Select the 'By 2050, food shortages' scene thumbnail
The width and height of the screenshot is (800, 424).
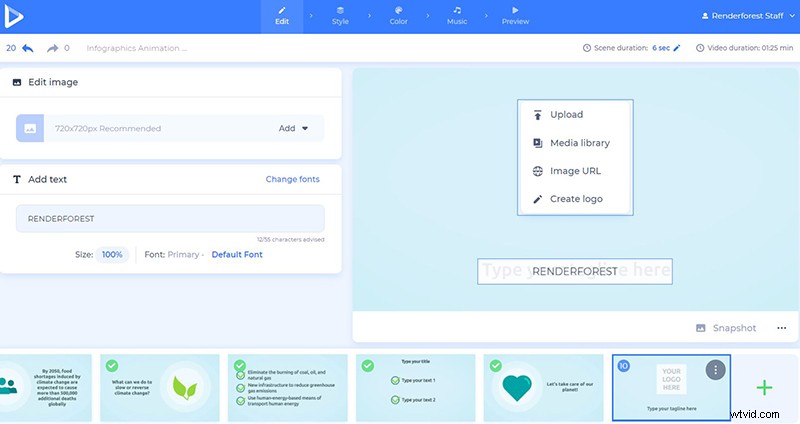click(x=46, y=388)
